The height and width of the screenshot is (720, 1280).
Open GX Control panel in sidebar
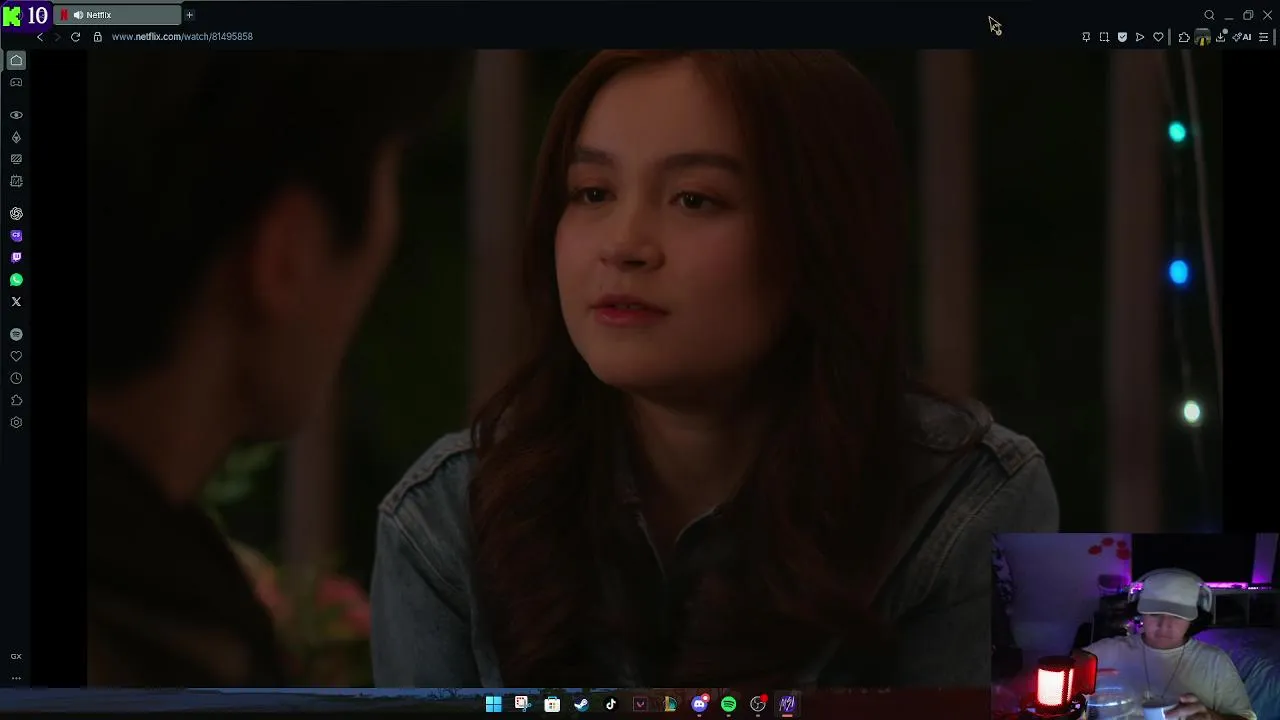click(x=16, y=181)
